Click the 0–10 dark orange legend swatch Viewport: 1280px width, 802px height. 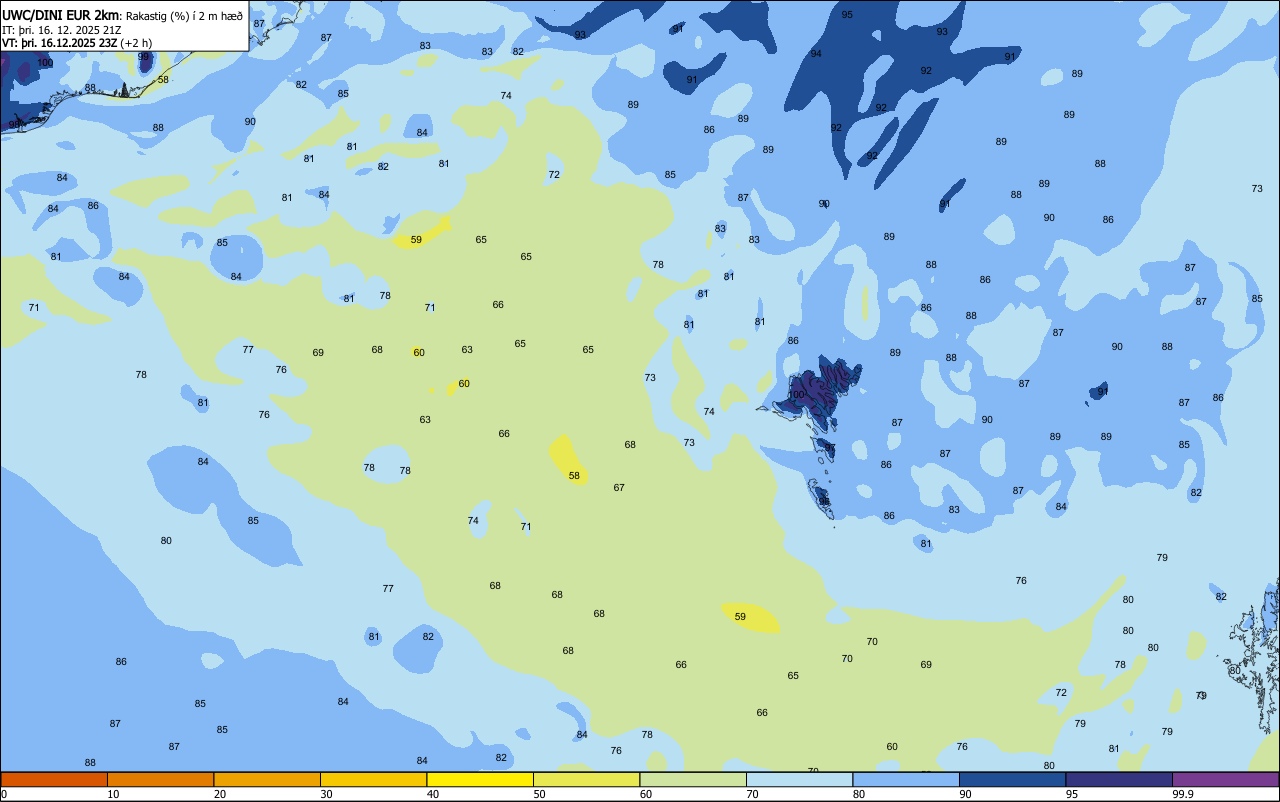pyautogui.click(x=54, y=779)
